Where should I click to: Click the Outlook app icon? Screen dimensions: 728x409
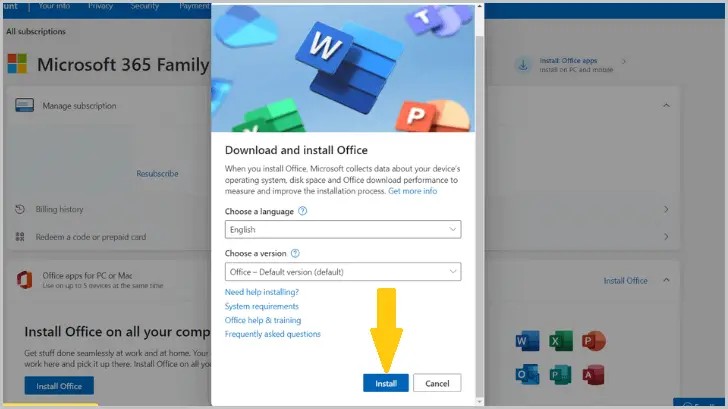point(527,374)
